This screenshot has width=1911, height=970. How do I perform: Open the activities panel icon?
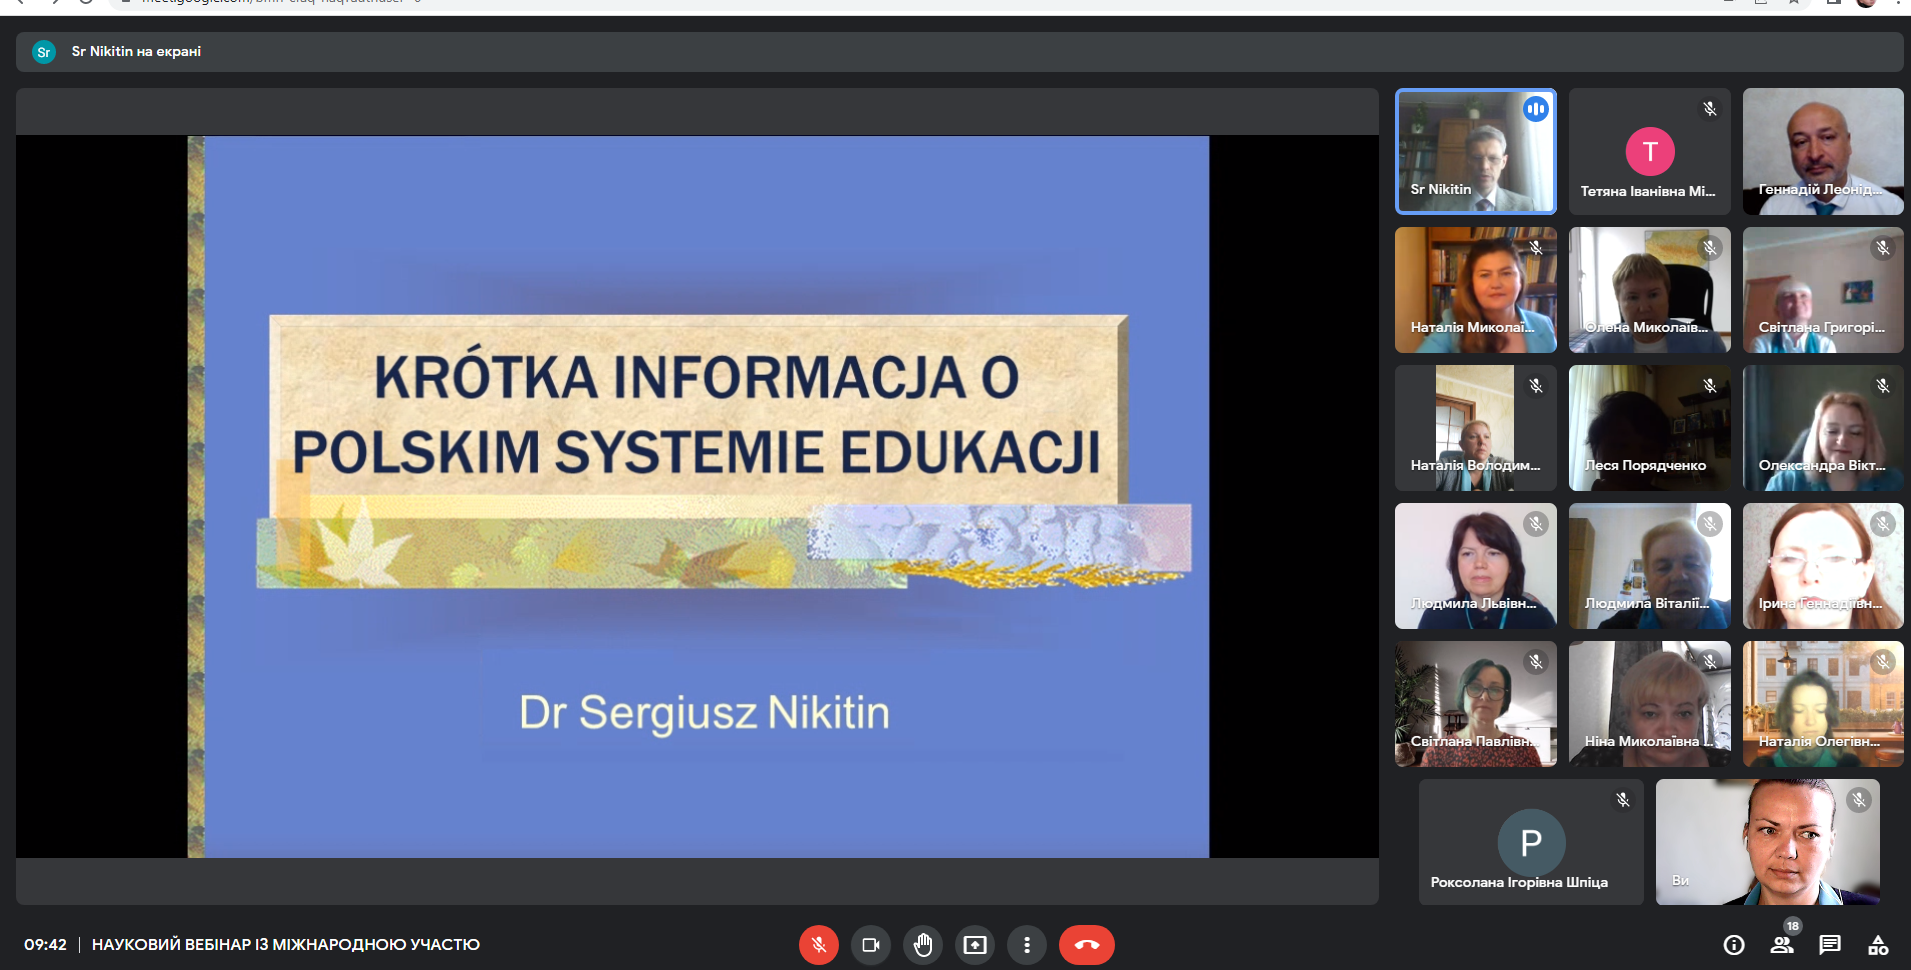(x=1877, y=945)
